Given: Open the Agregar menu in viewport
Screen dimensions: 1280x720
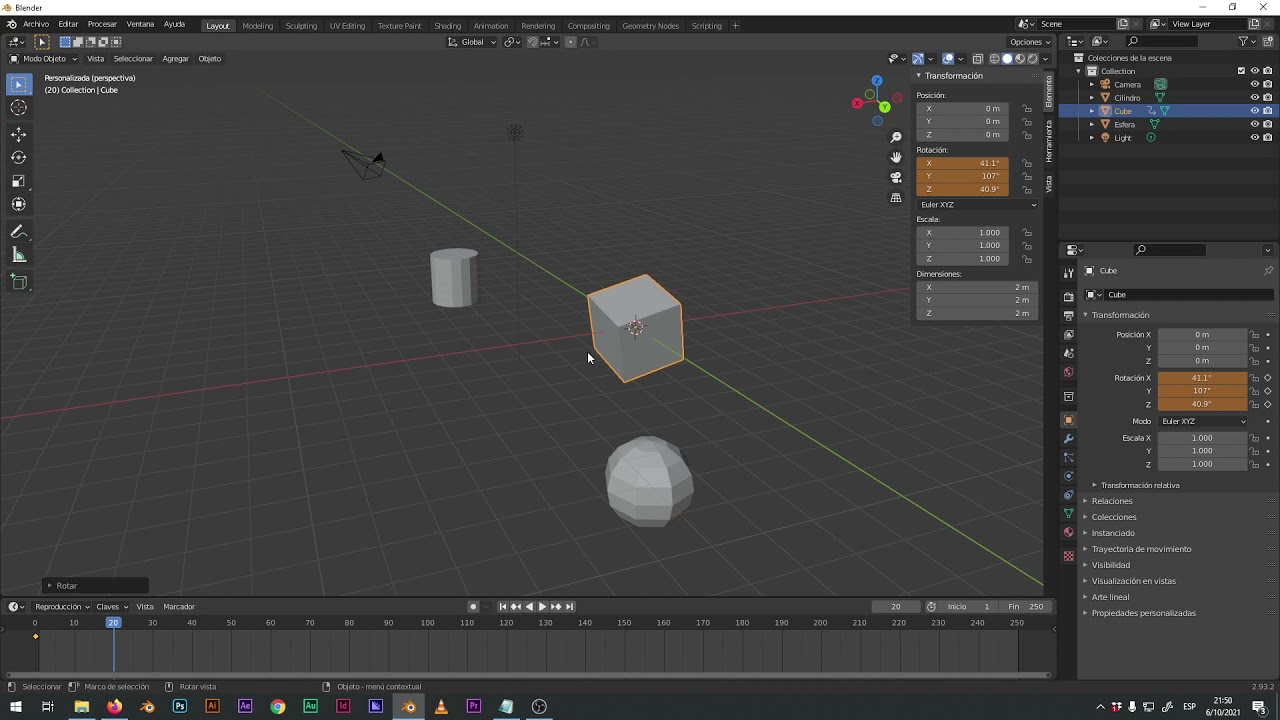Looking at the screenshot, I should (176, 59).
